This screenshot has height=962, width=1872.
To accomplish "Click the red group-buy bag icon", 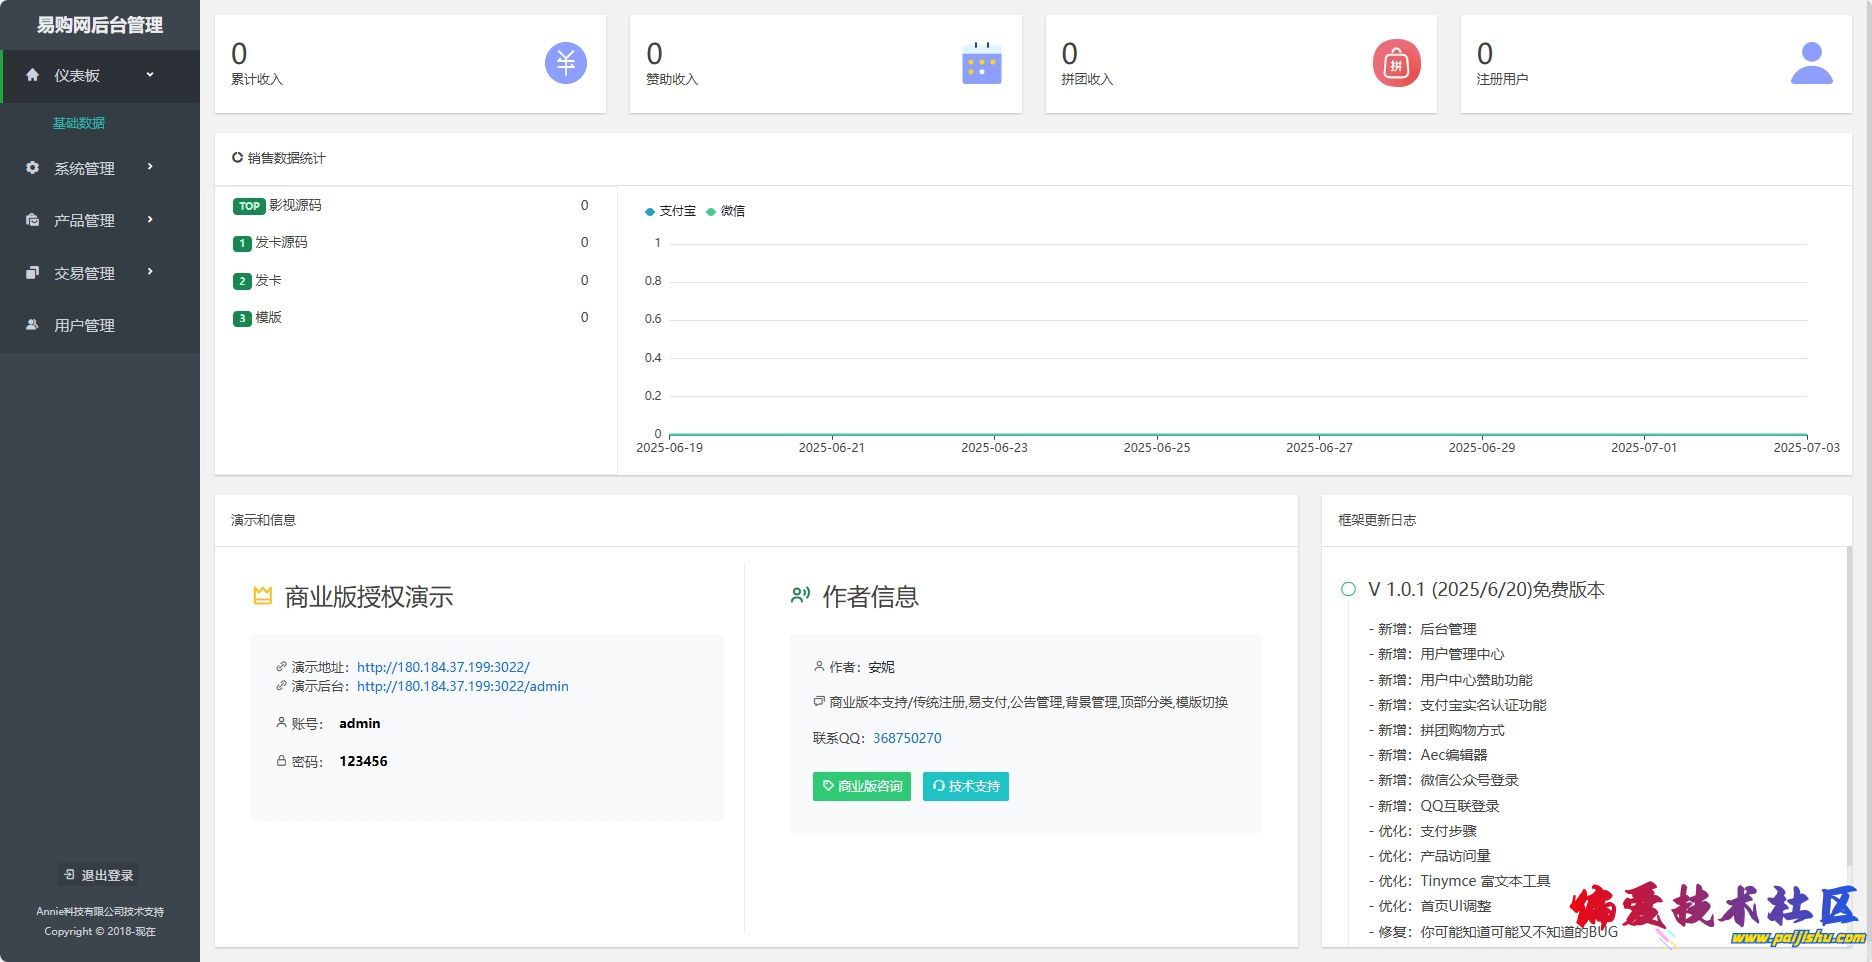I will click(x=1396, y=64).
